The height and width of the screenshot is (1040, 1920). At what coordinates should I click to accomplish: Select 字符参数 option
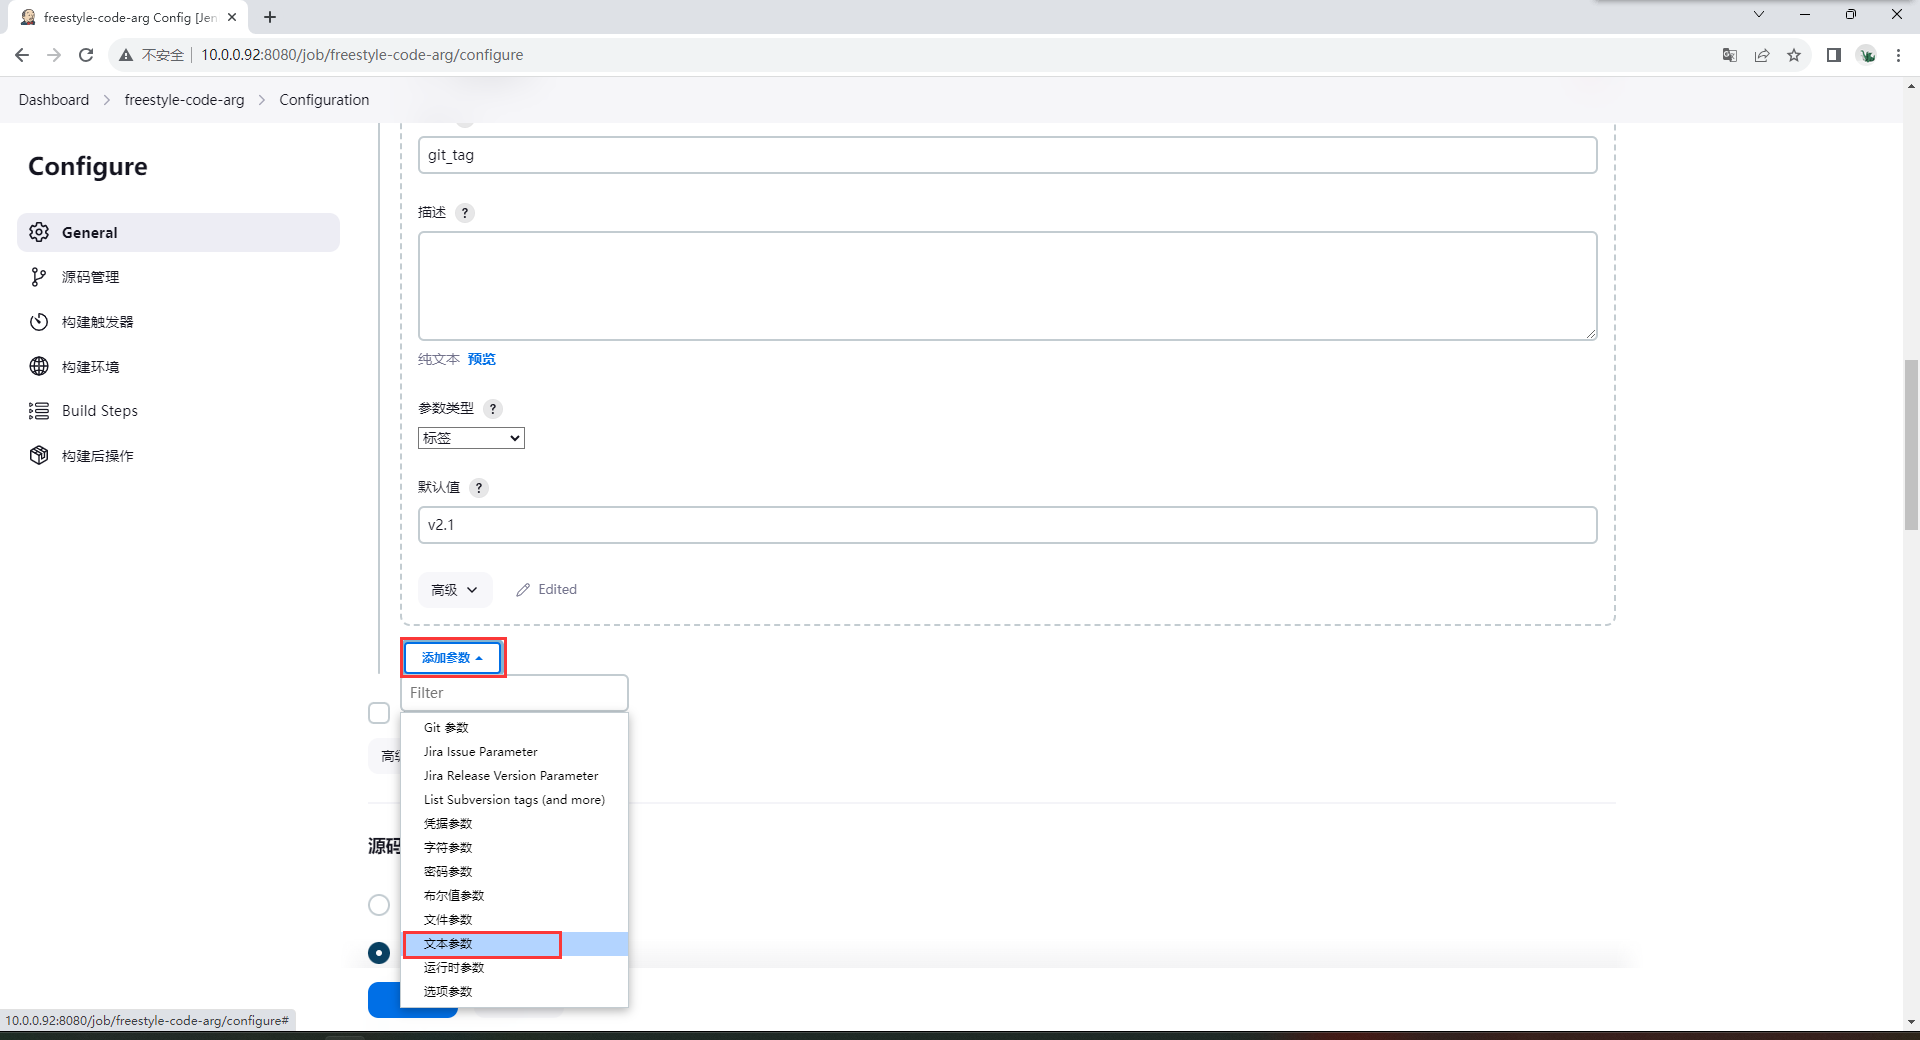[x=514, y=848]
